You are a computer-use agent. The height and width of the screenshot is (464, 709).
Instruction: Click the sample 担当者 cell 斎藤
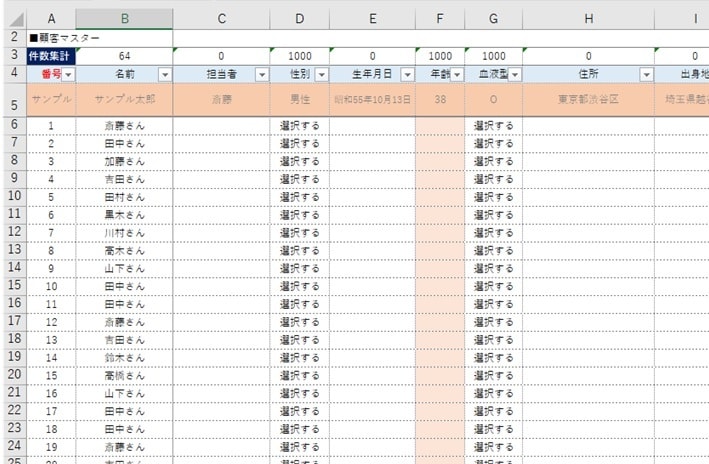point(221,99)
